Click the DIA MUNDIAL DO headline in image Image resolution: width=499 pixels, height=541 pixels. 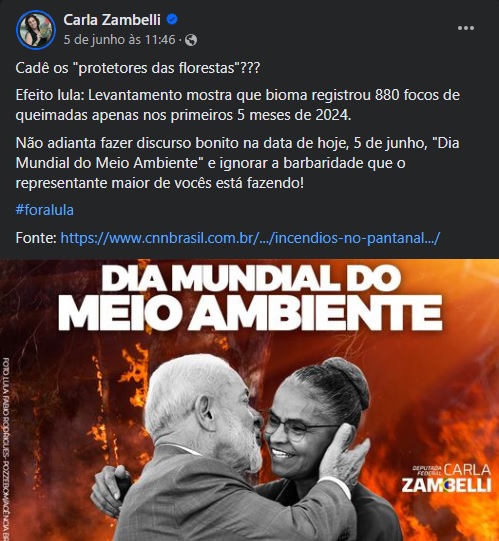[x=251, y=278]
